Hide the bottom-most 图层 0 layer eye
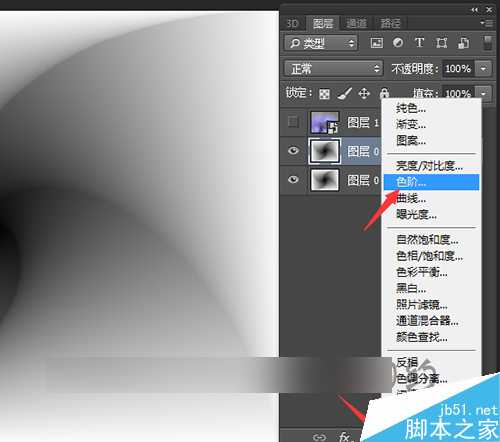500x442 pixels. 293,180
